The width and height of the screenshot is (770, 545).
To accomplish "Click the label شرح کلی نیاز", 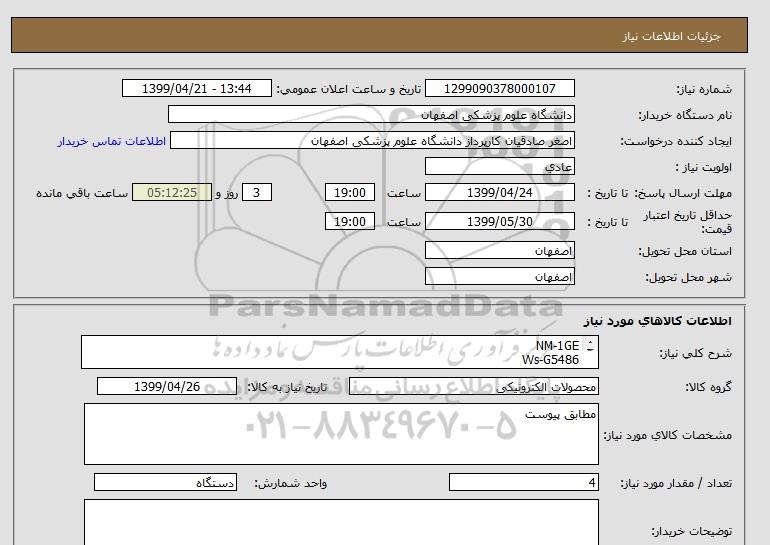I will [x=695, y=353].
